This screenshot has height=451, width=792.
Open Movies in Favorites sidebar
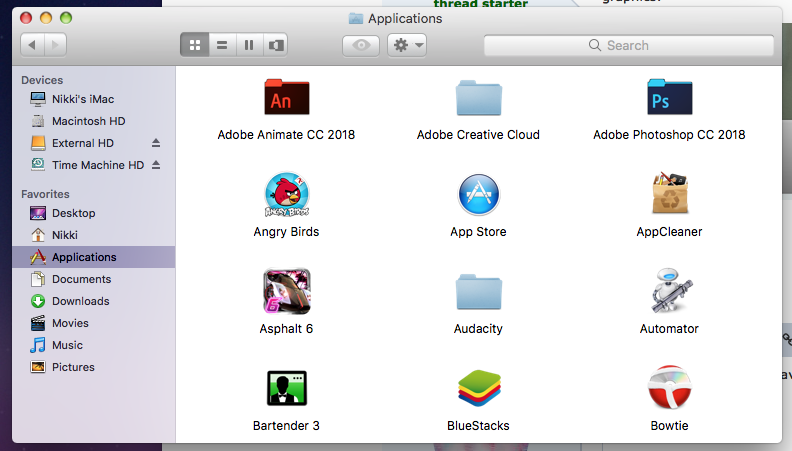click(93, 323)
